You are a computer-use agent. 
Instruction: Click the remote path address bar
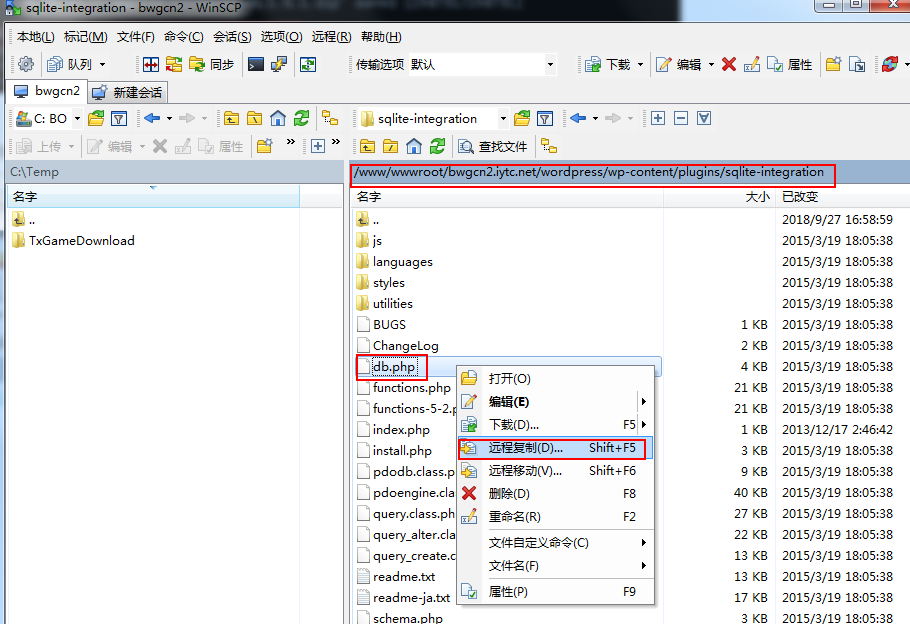[x=629, y=172]
